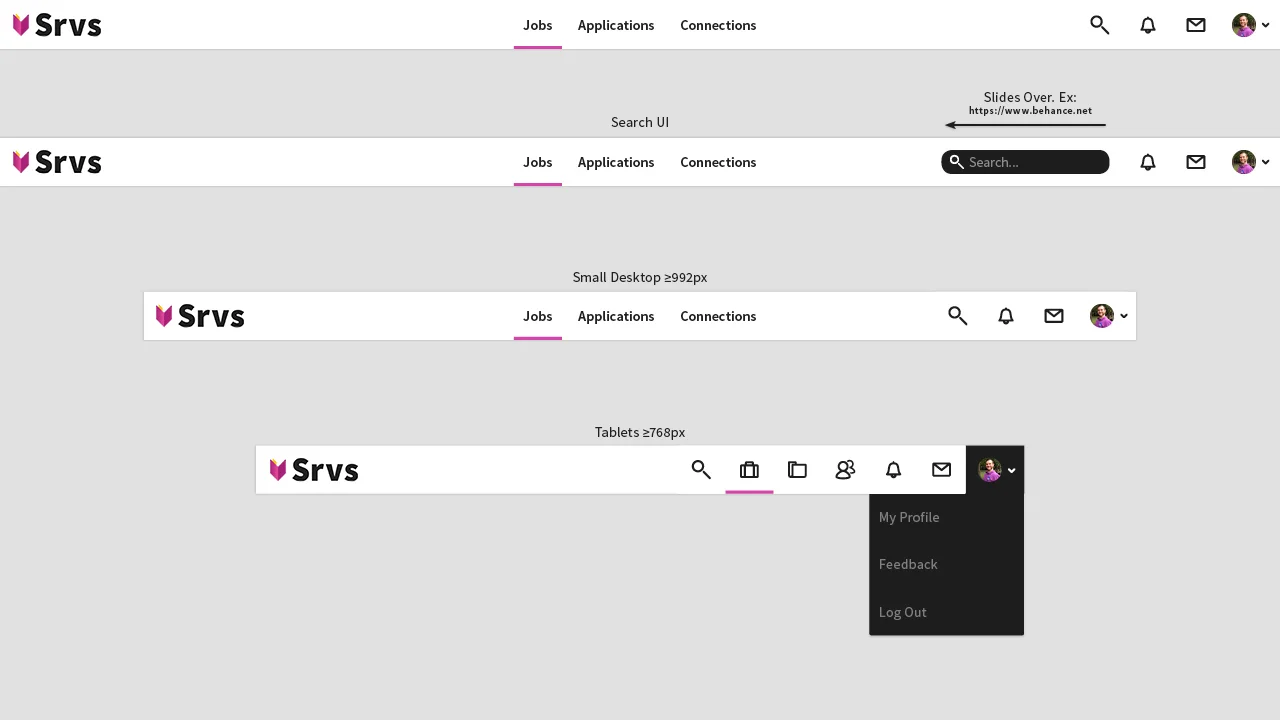Click the search icon in small desktop navbar

point(957,316)
